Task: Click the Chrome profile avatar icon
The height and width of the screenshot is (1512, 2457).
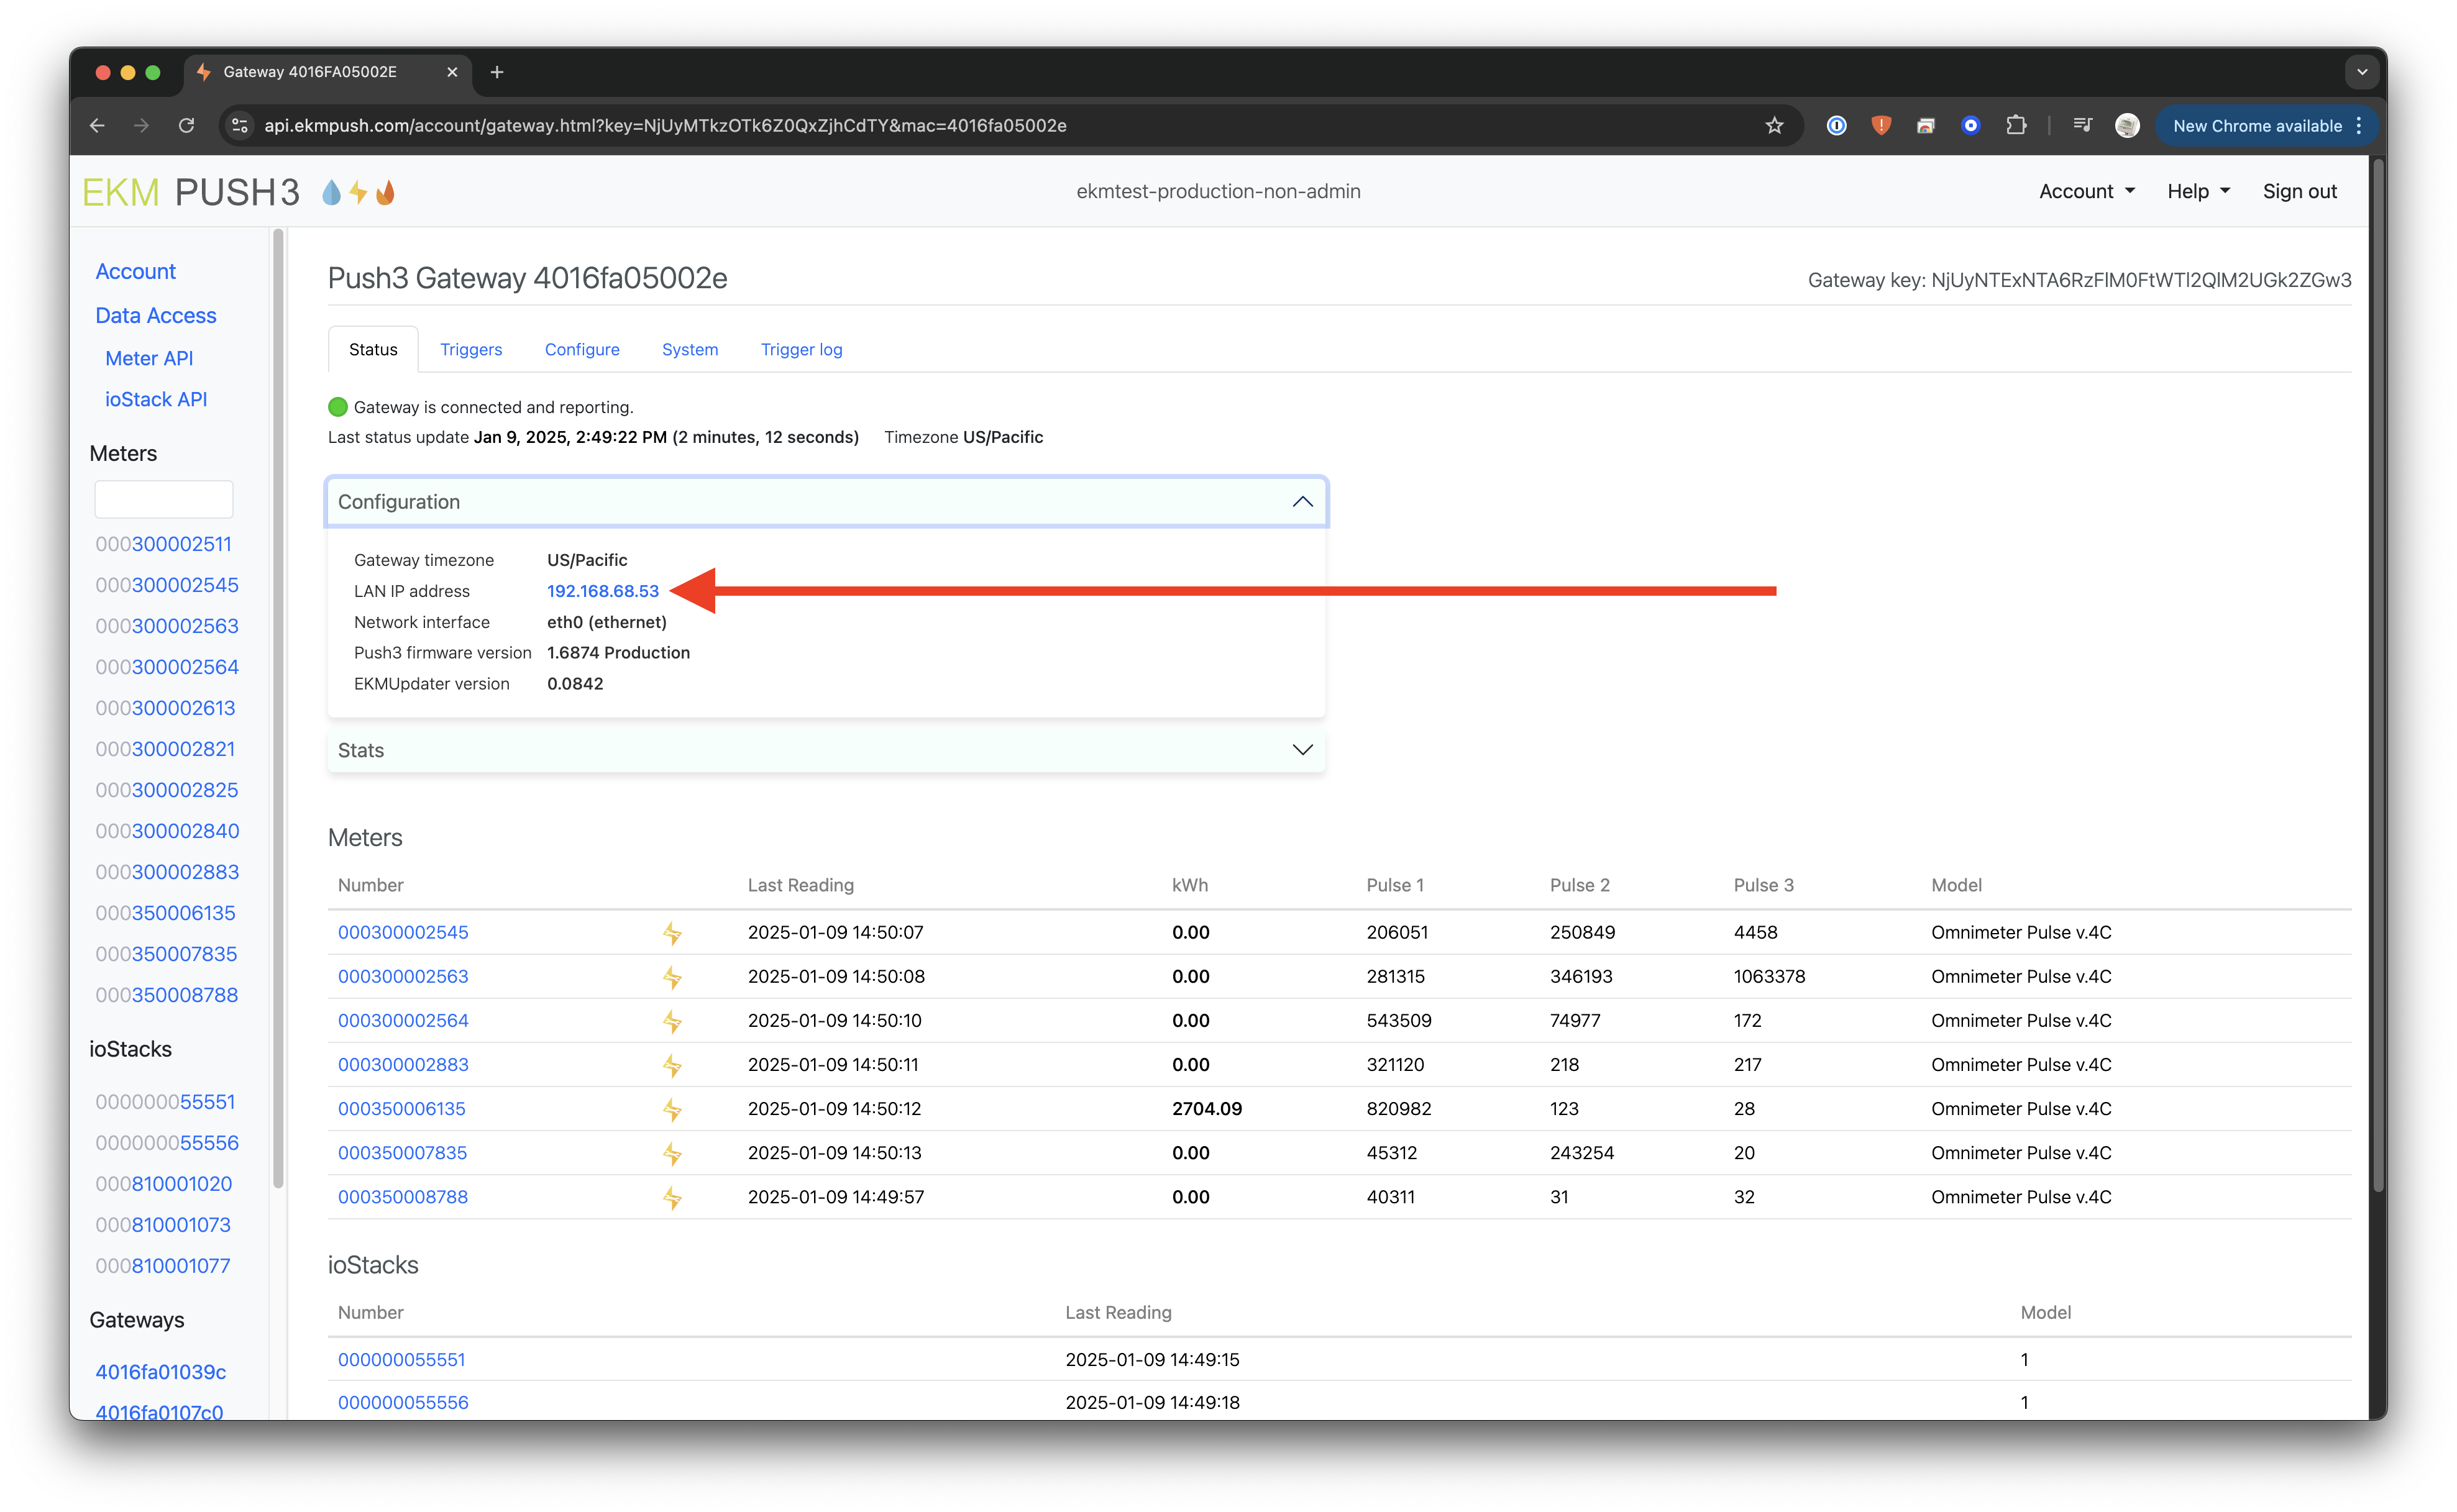Action: pos(2127,126)
